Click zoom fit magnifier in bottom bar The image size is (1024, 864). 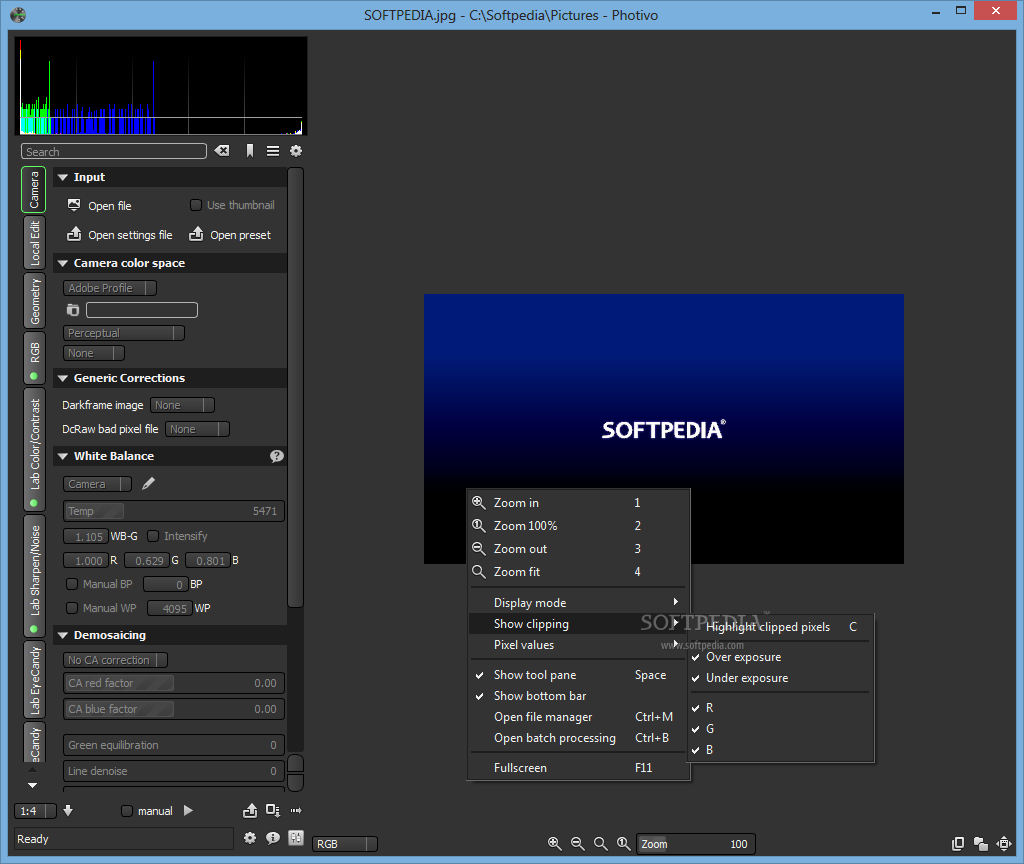600,844
